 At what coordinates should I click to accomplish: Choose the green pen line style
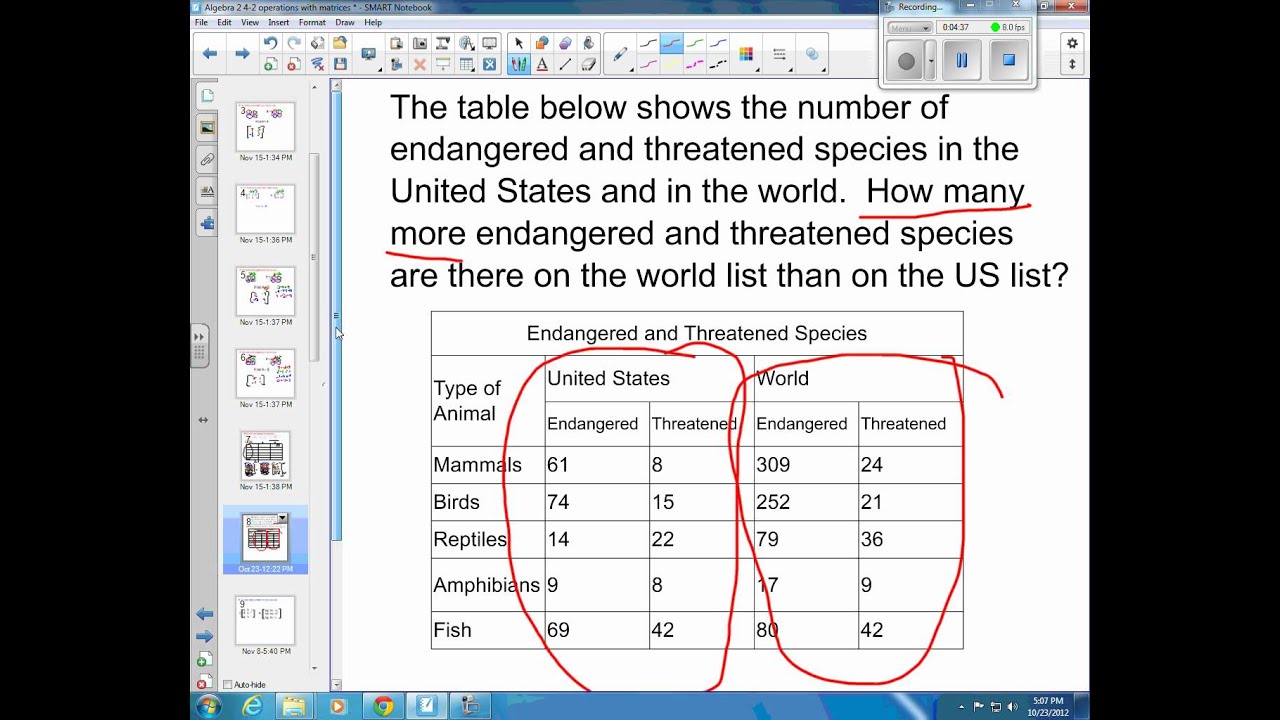pos(695,43)
